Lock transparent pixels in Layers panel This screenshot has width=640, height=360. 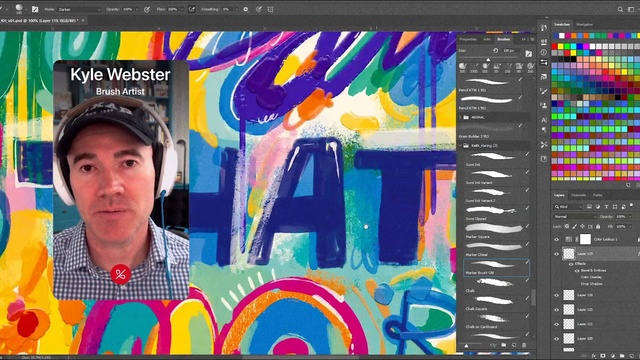tap(567, 226)
